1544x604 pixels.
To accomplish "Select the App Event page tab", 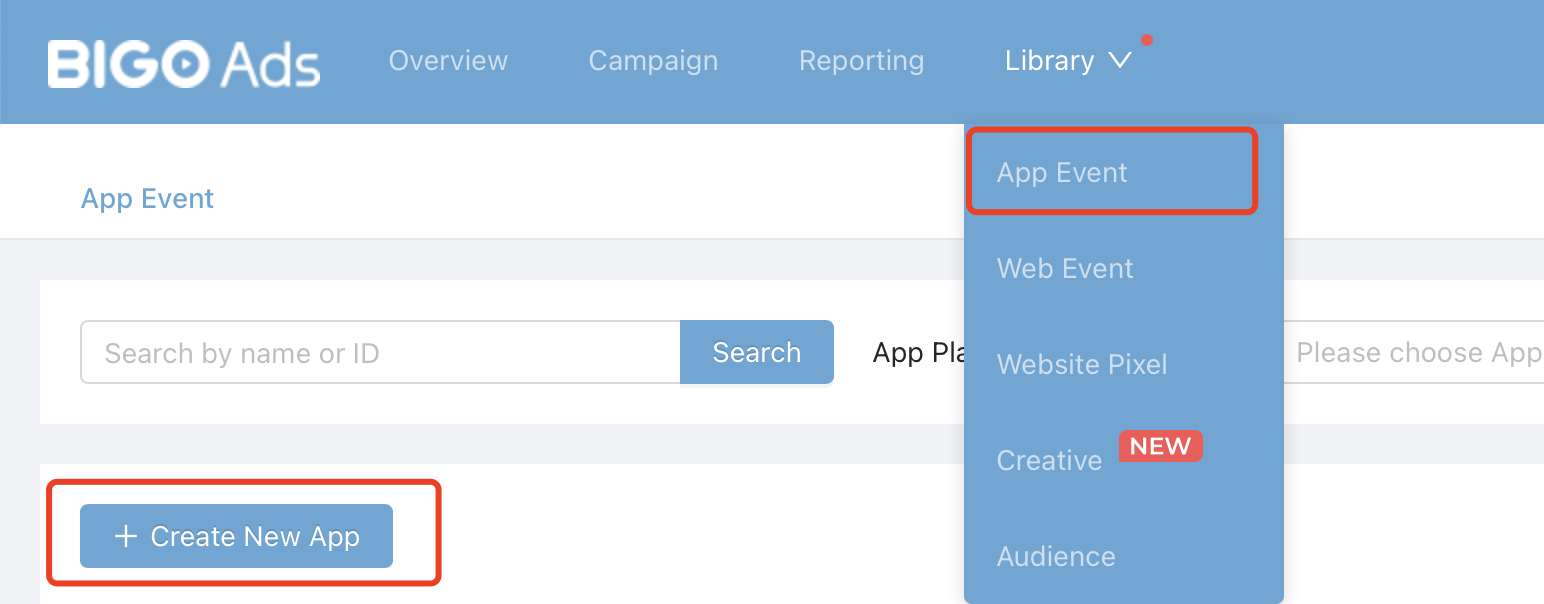I will (148, 199).
